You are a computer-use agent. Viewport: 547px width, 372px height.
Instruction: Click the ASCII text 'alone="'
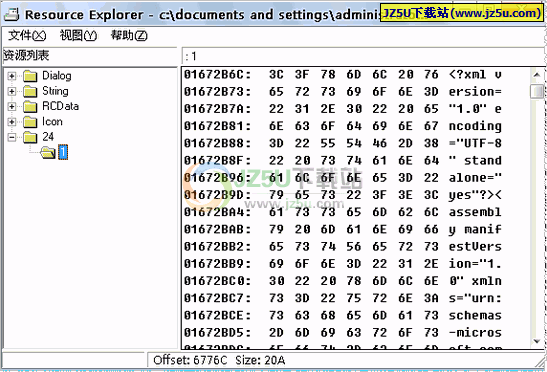(475, 178)
